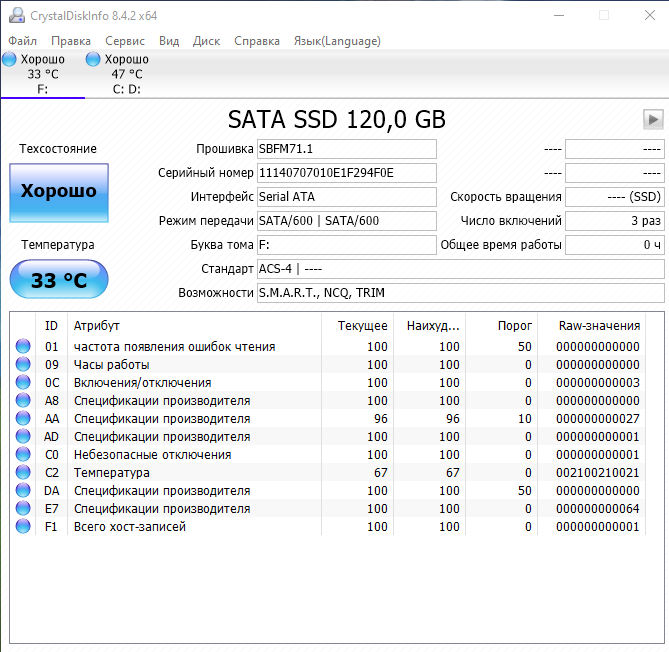Click the Скорость вращения value field
Image resolution: width=669 pixels, height=652 pixels.
point(615,197)
